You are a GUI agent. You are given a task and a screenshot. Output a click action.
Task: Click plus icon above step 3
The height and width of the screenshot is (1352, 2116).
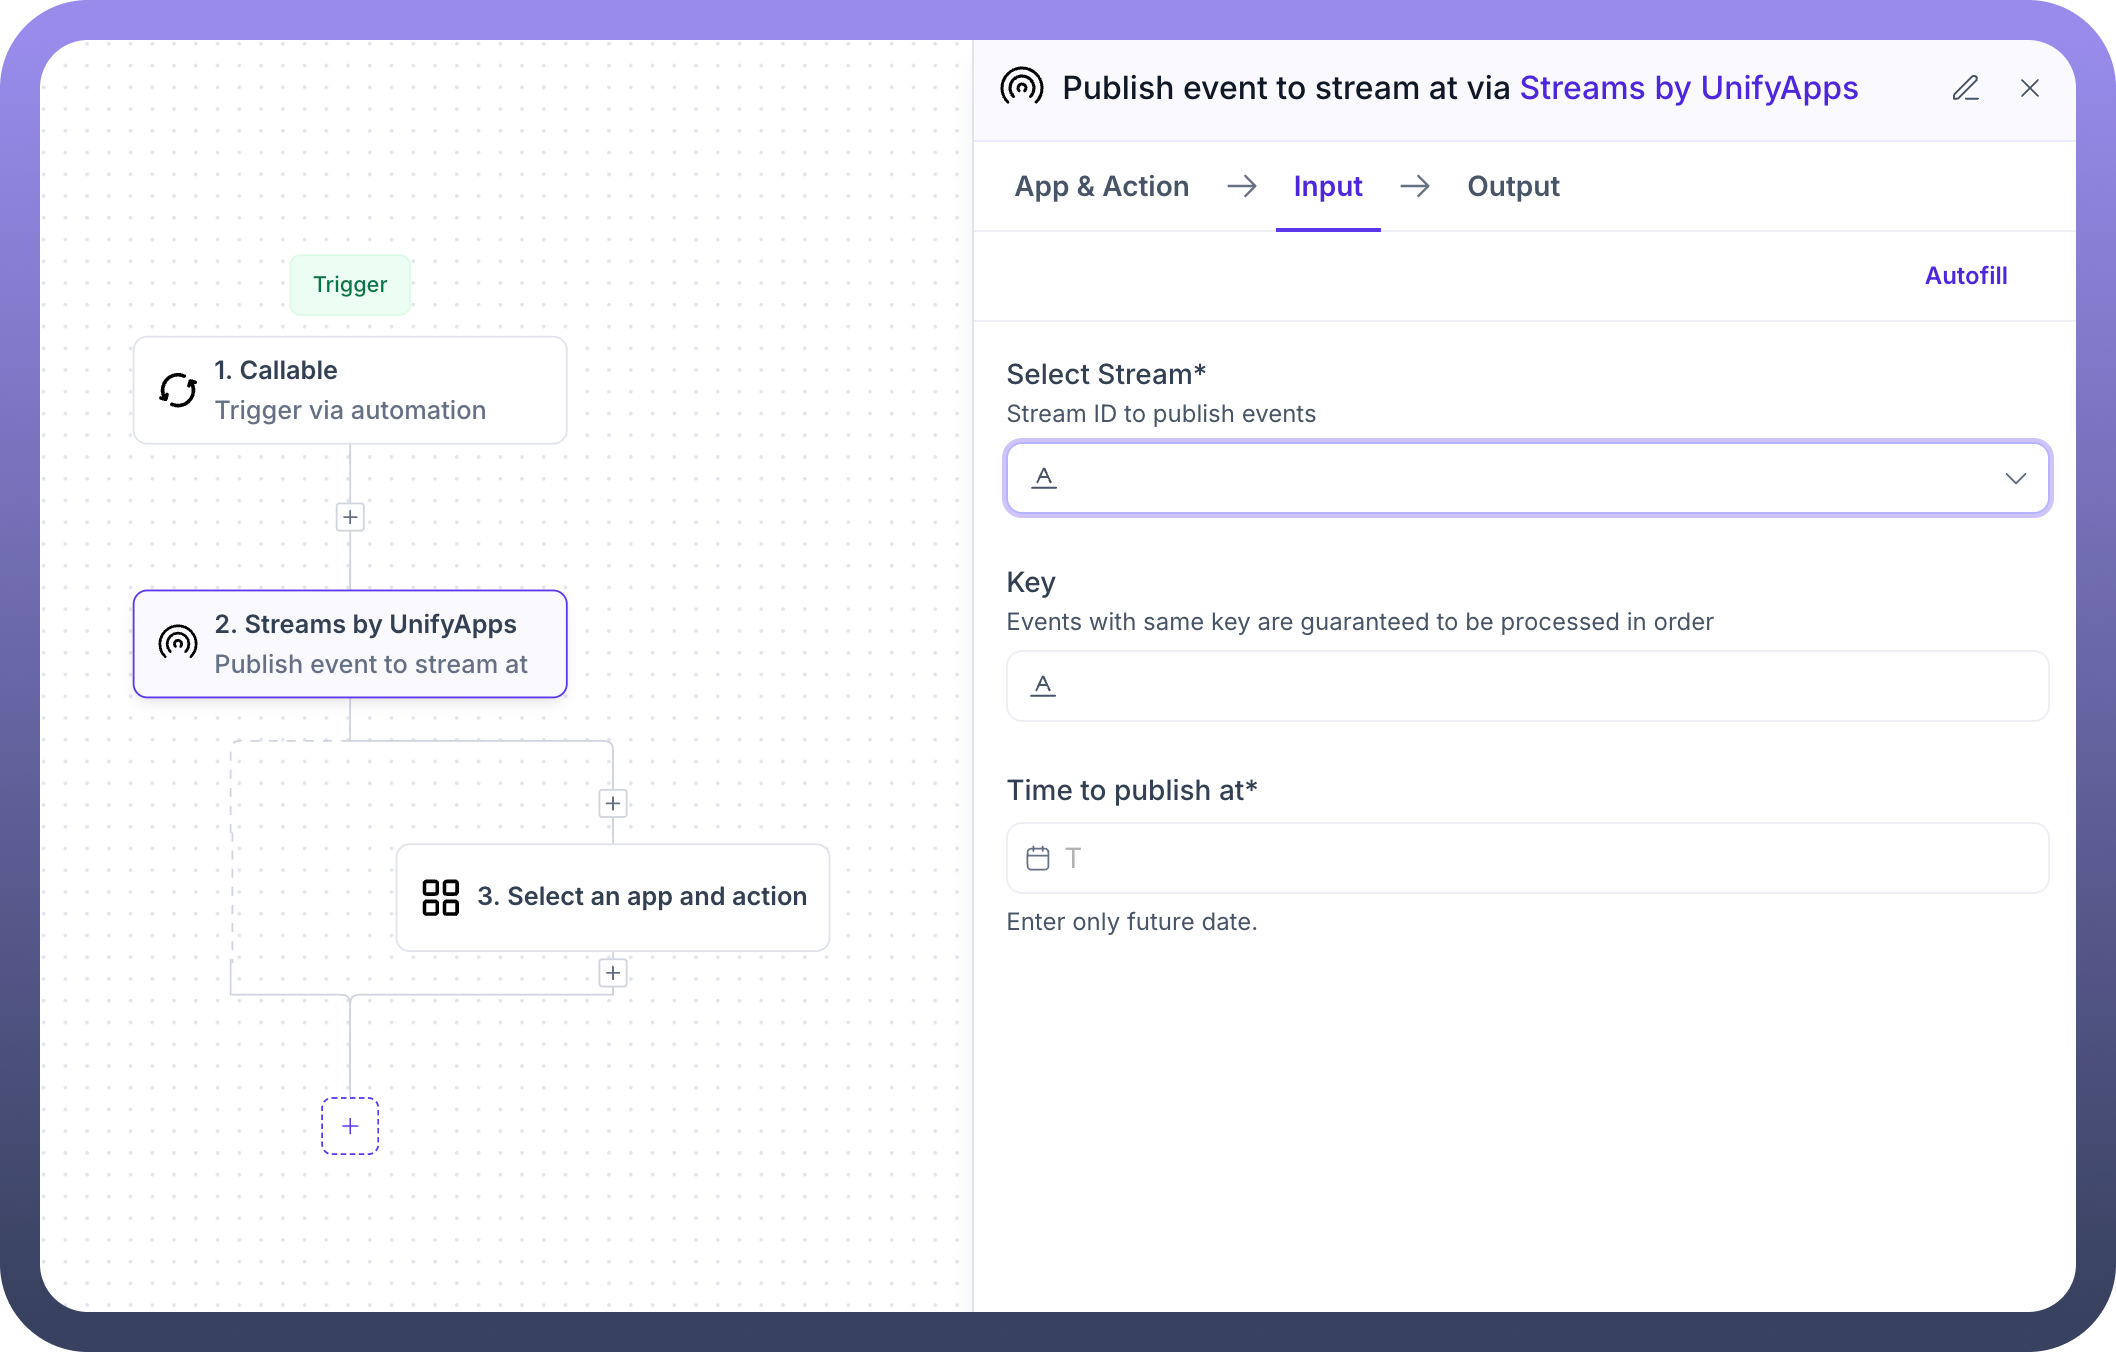coord(613,803)
